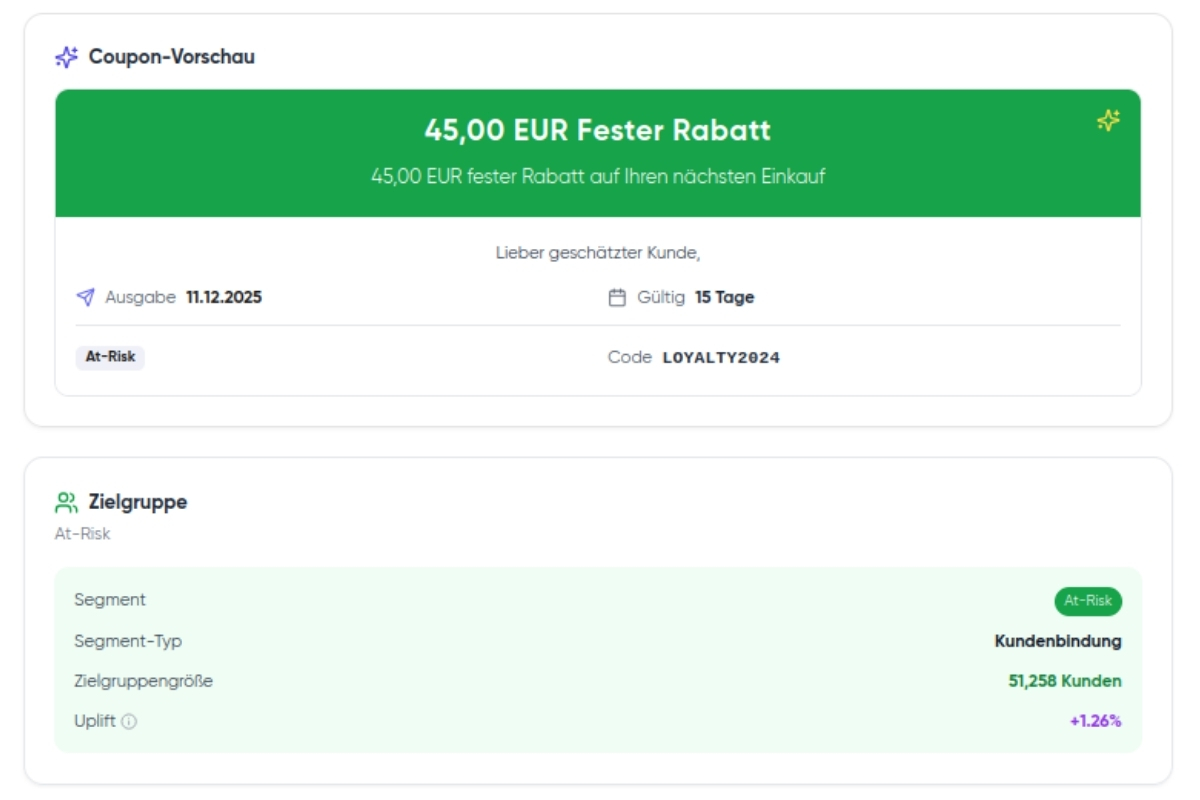This screenshot has height=800, width=1200.
Task: Click the Segment-Typ label
Action: click(x=128, y=641)
